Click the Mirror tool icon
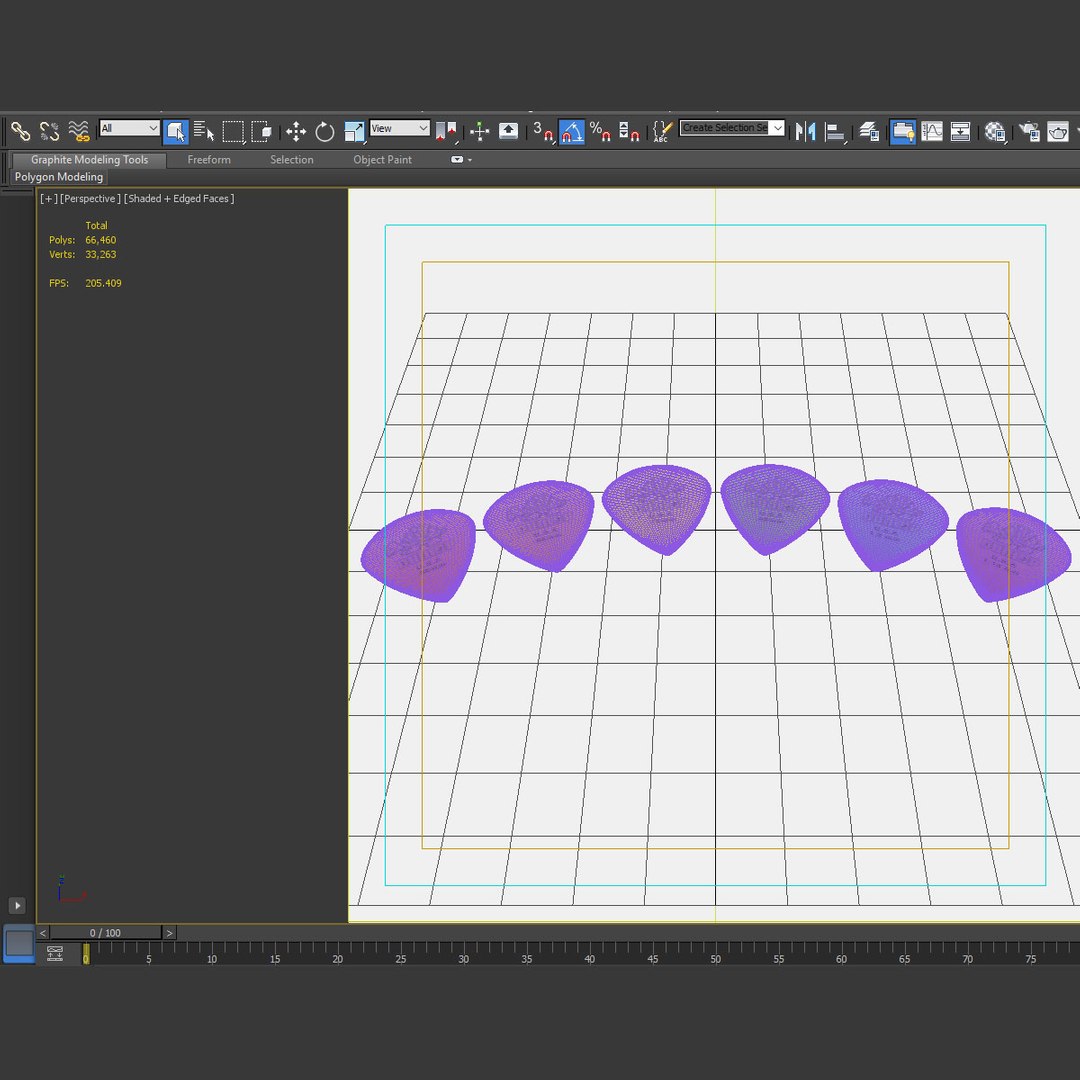The image size is (1080, 1080). pos(805,131)
